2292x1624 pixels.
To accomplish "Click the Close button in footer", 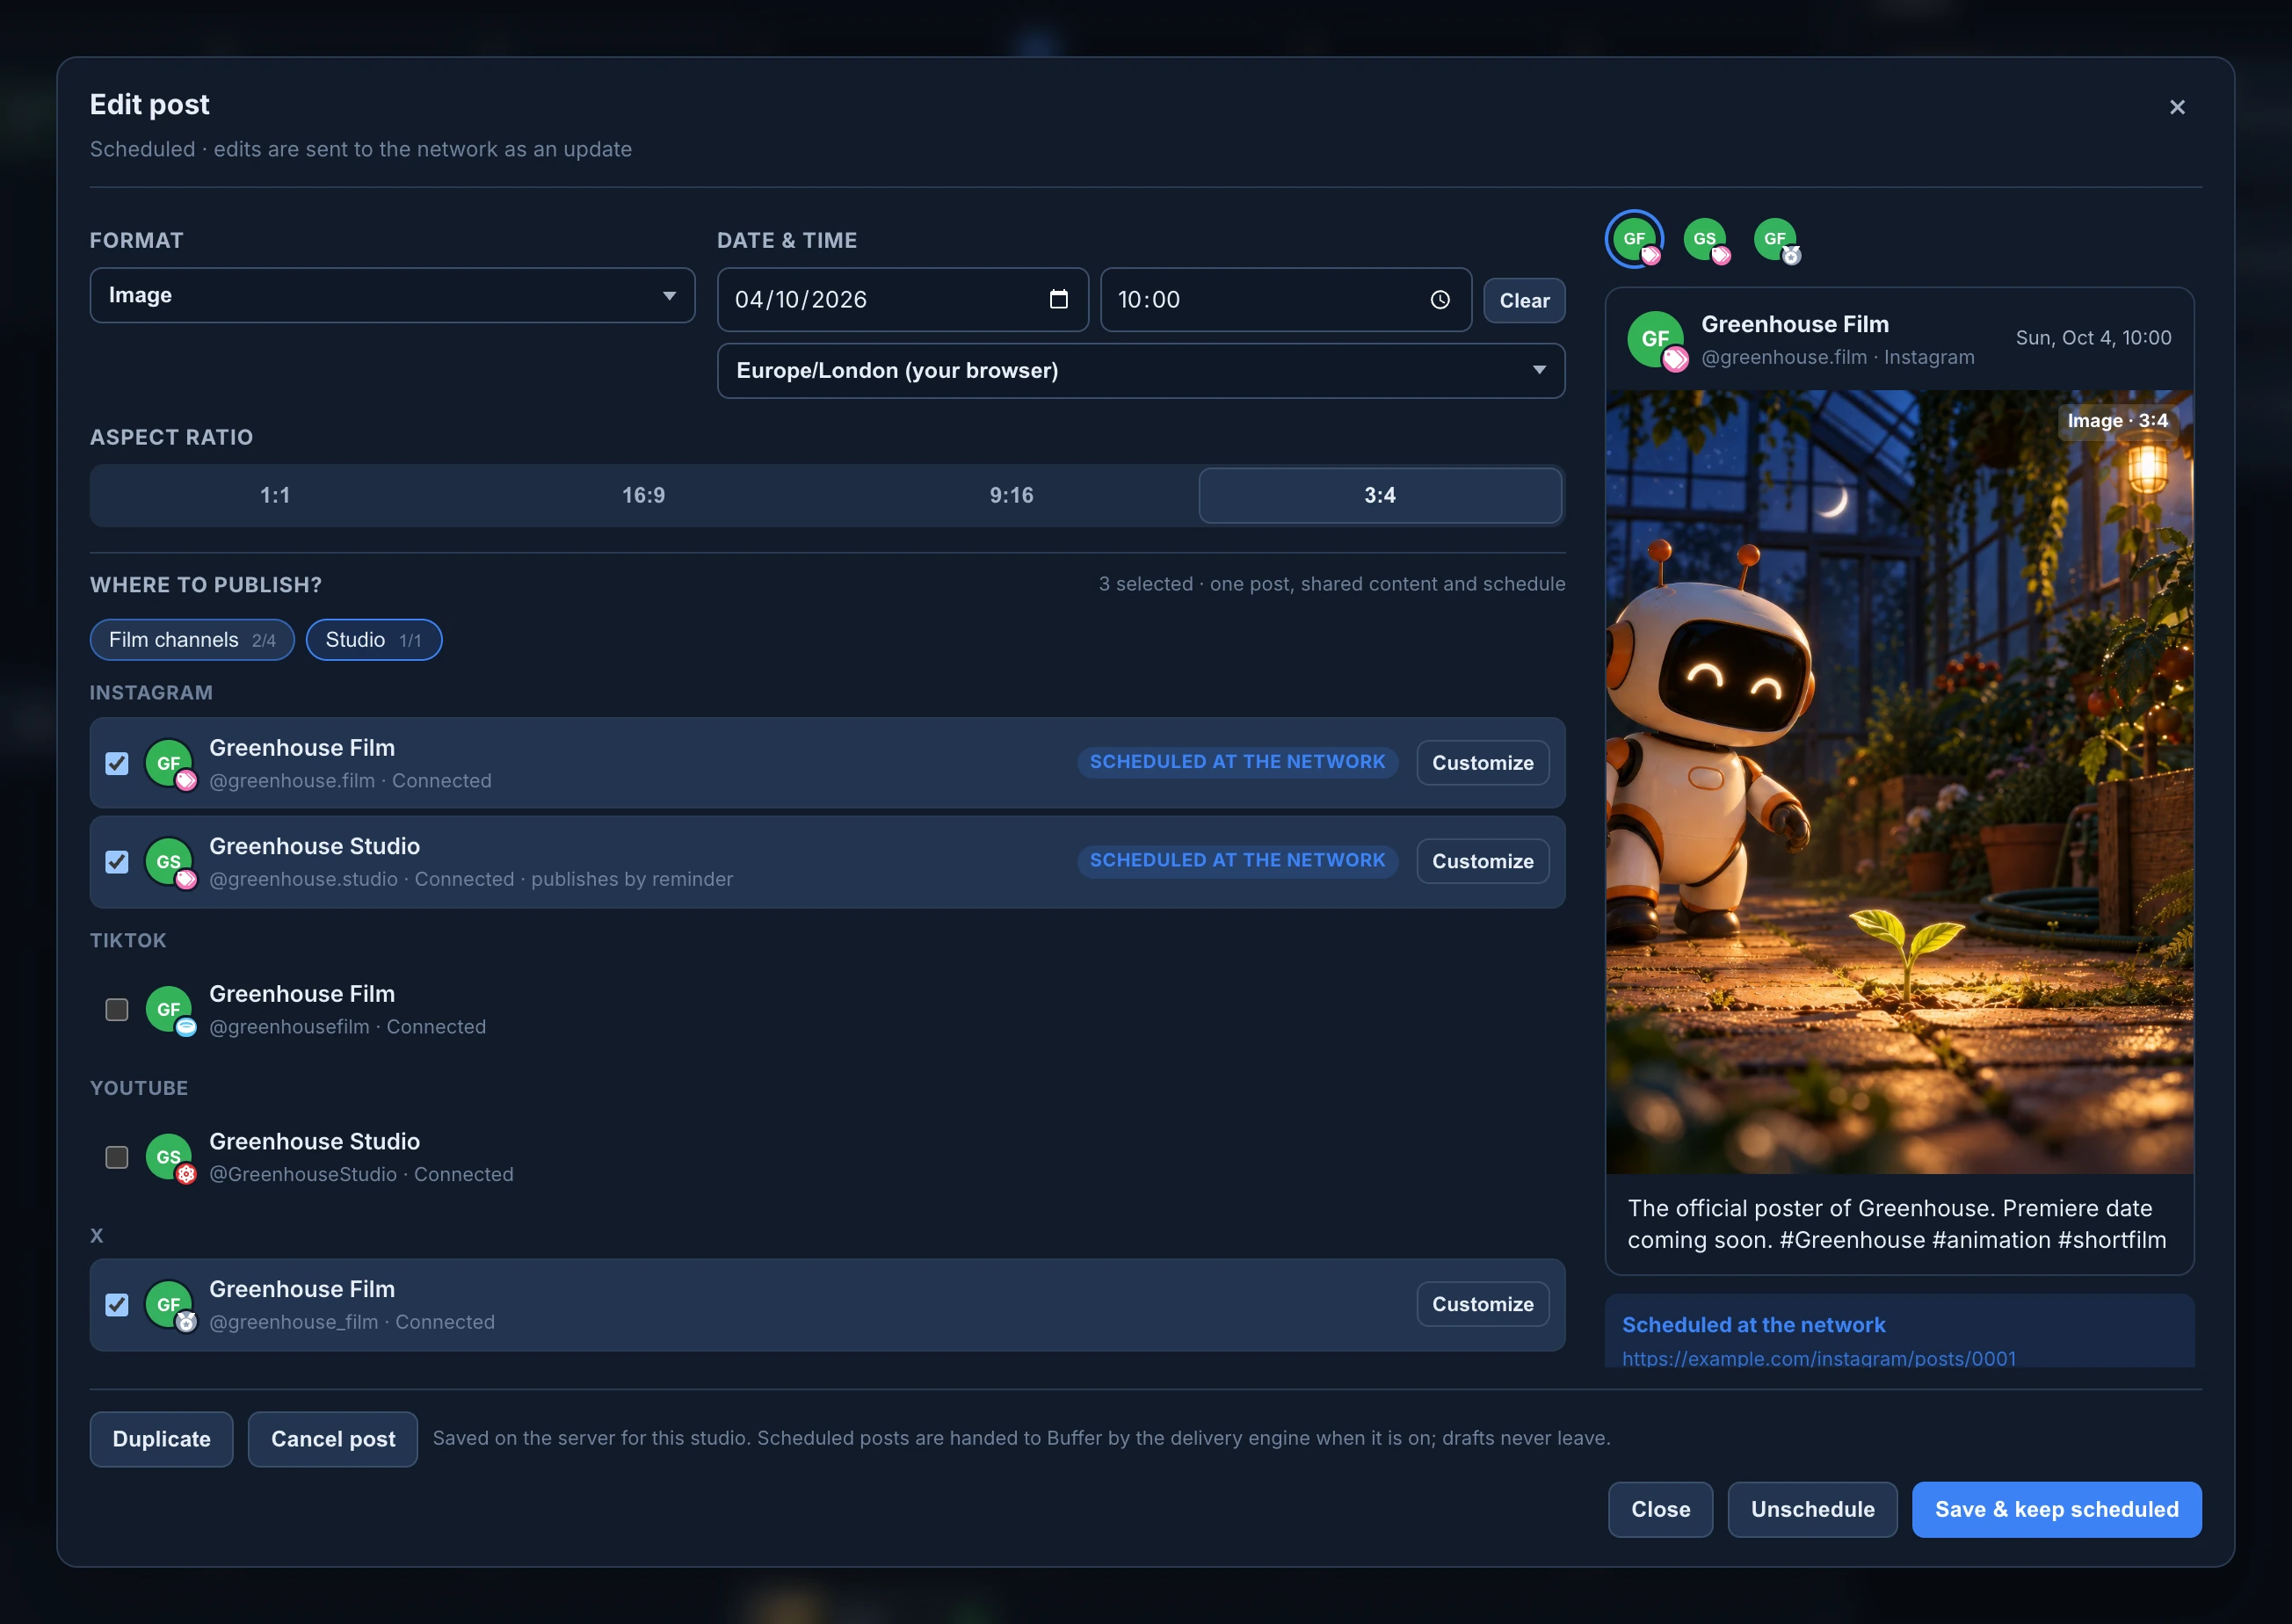I will point(1660,1509).
